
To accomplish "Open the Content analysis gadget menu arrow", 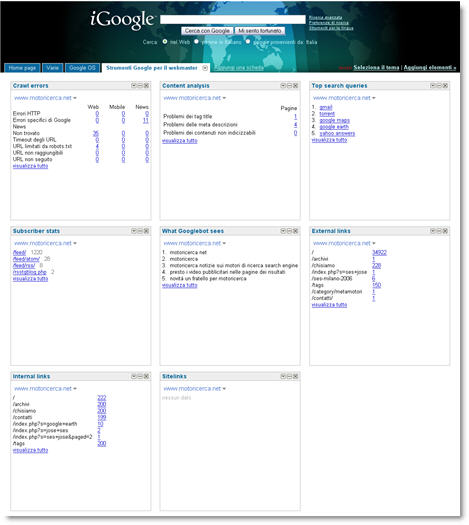I will point(283,86).
